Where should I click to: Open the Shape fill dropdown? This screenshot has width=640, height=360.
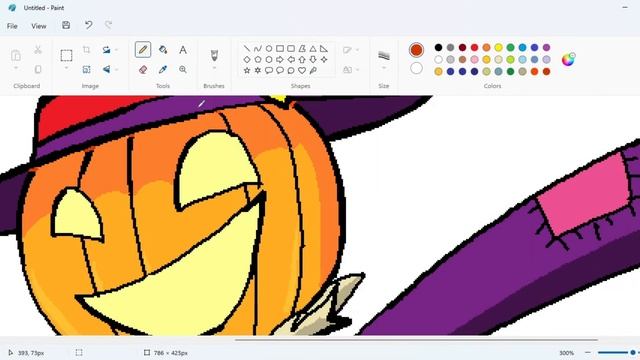tap(351, 70)
